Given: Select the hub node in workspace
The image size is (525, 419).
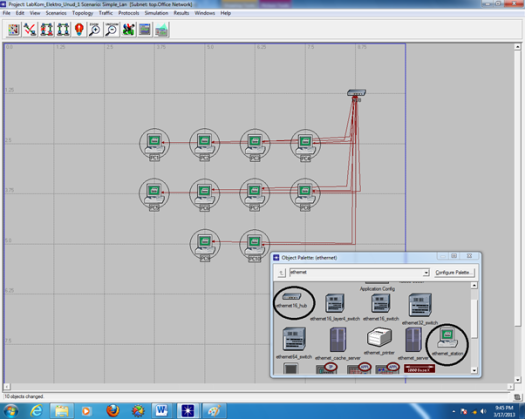Looking at the screenshot, I should click(356, 95).
